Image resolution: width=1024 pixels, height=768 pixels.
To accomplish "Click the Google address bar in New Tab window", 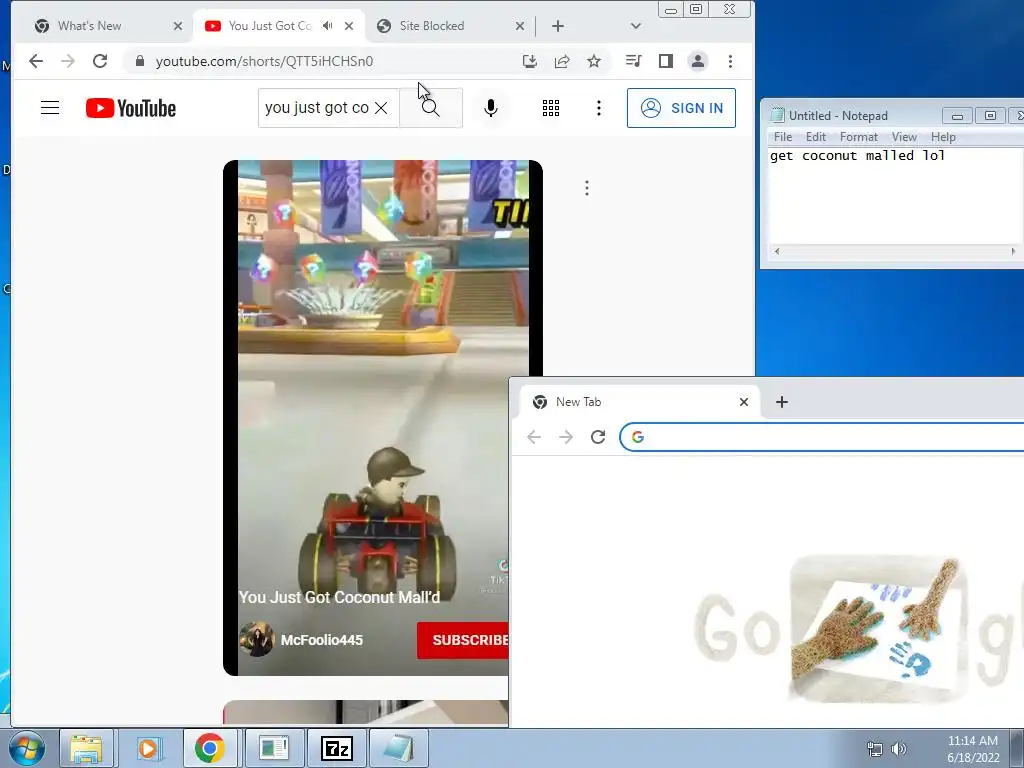I will (x=823, y=437).
